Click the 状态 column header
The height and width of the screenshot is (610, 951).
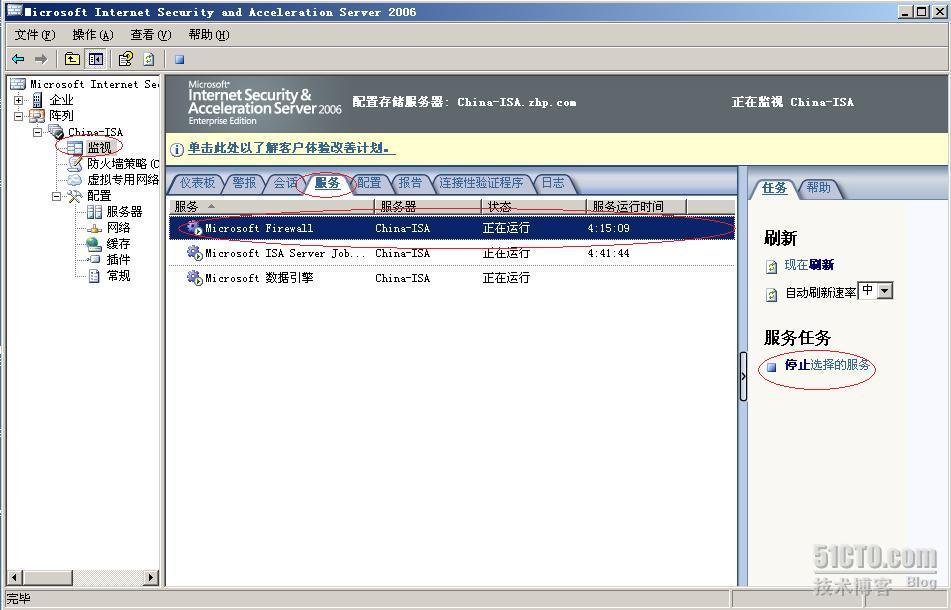[x=534, y=207]
